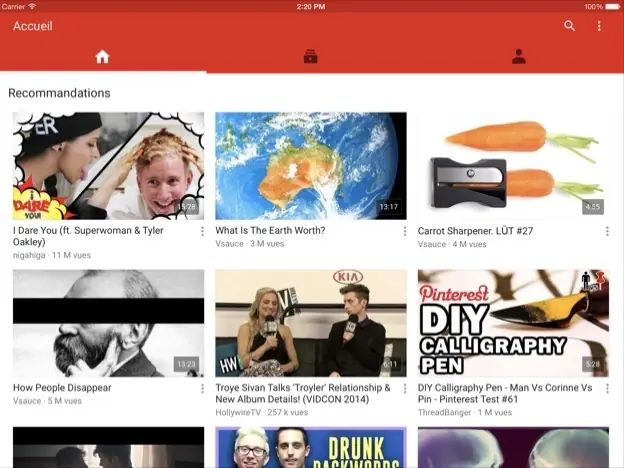Click the "Accueil" header title
Viewport: 624px width, 468px height.
(x=33, y=26)
